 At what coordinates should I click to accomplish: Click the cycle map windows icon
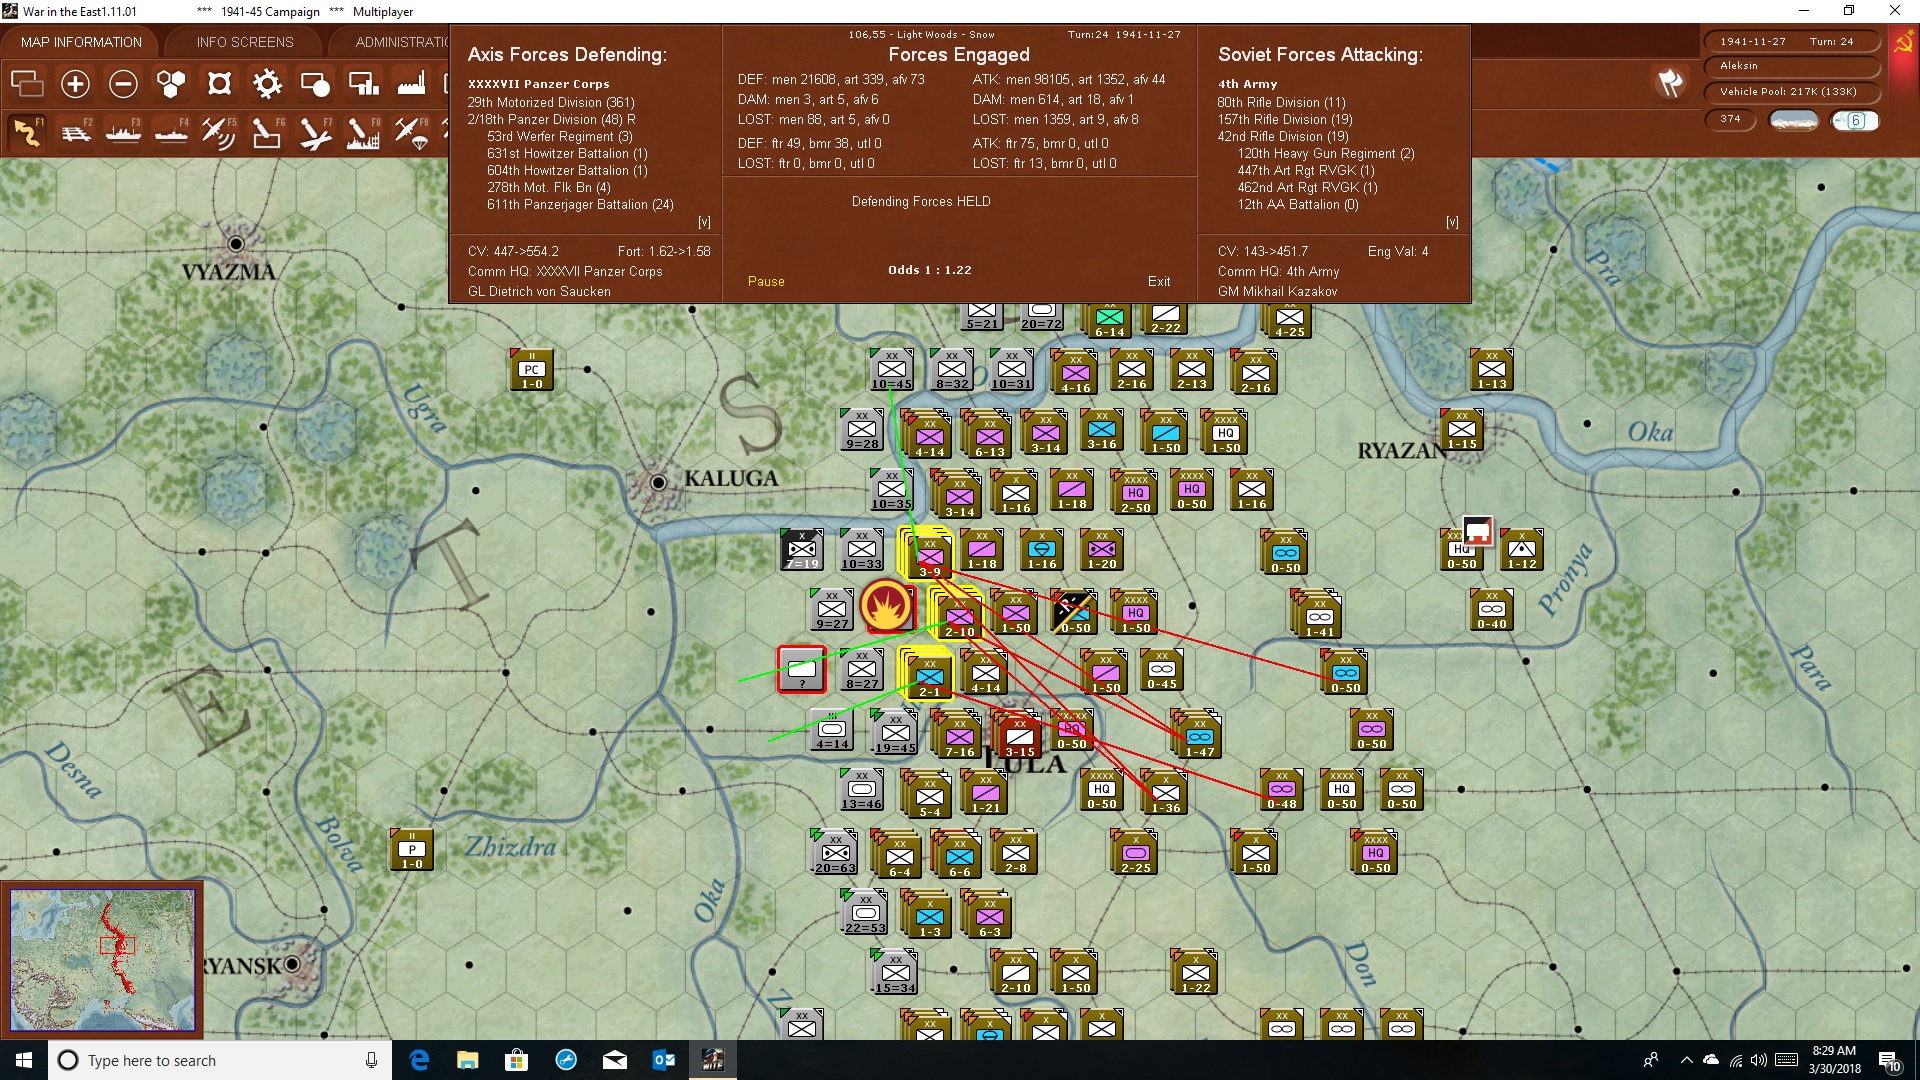(27, 84)
